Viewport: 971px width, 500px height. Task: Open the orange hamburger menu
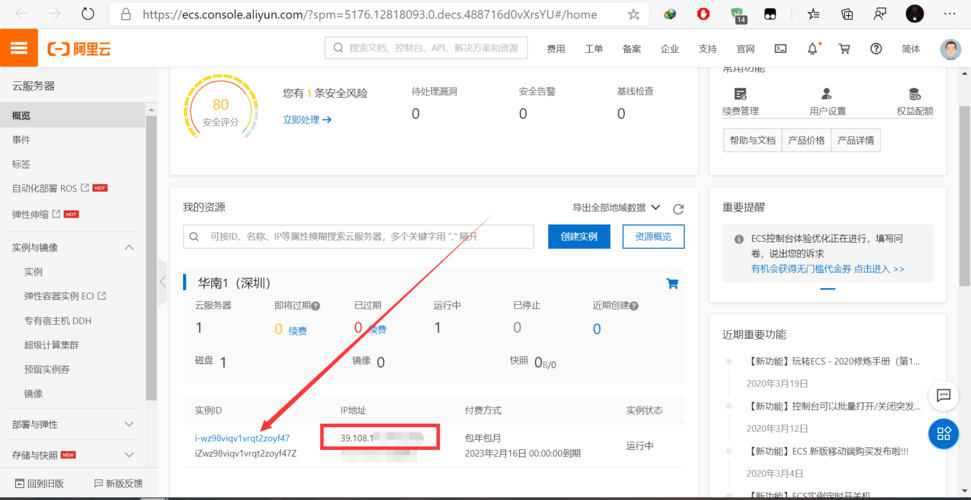(19, 48)
